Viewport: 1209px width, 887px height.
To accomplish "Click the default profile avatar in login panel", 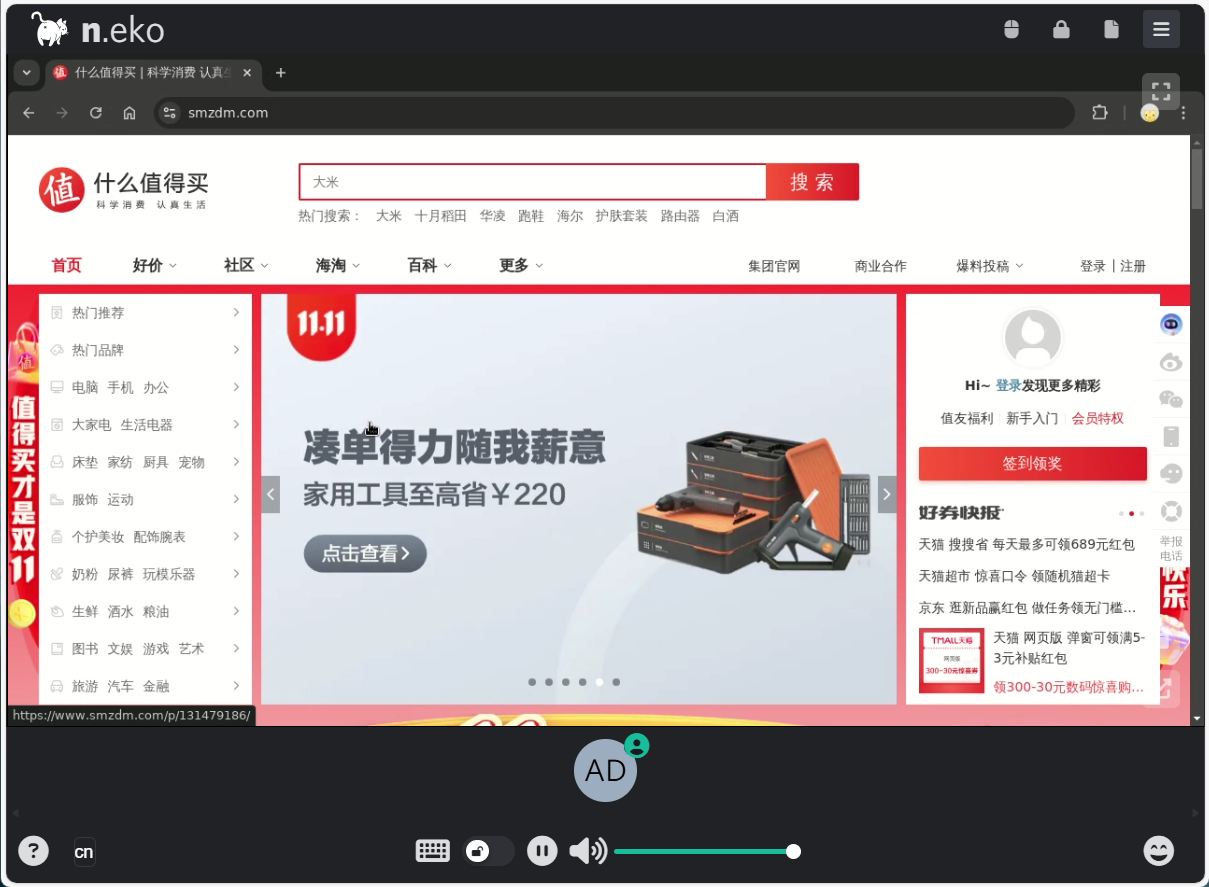I will [x=1032, y=338].
